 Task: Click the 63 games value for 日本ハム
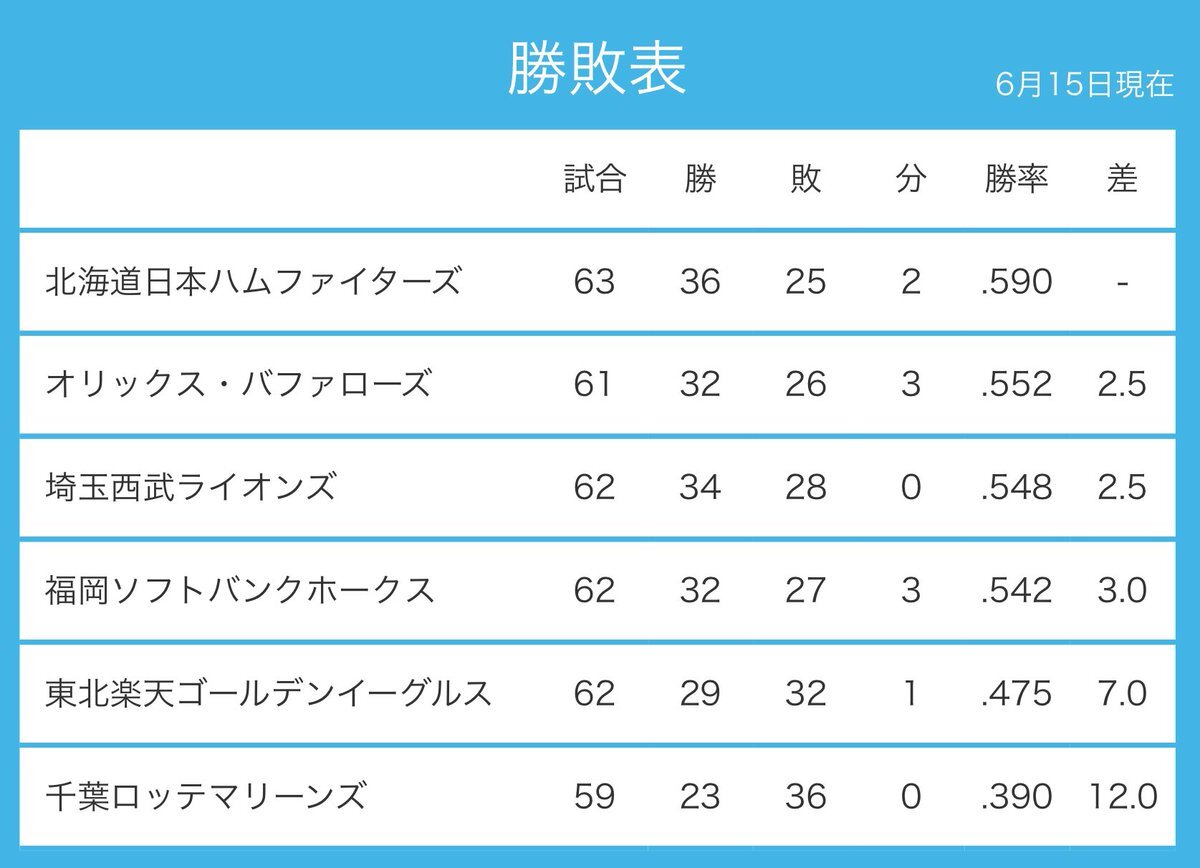click(x=594, y=282)
